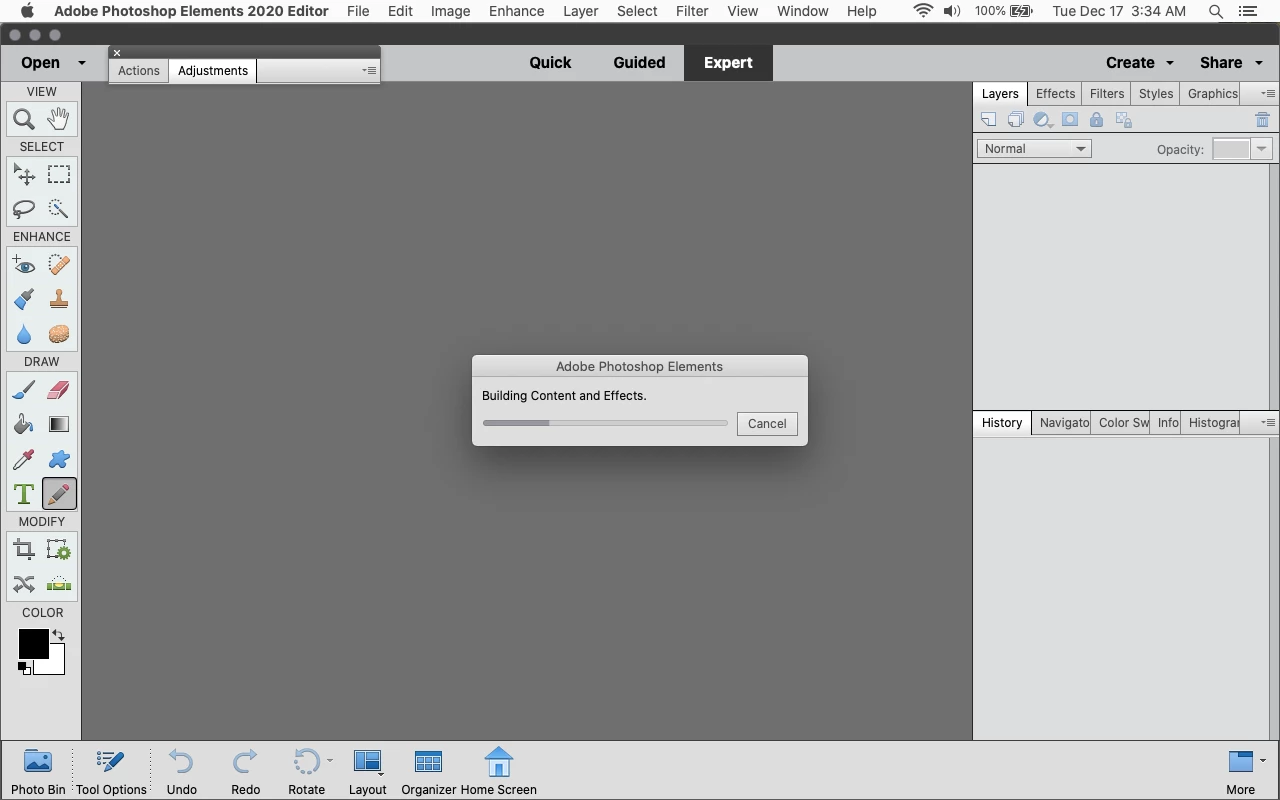Select the Eraser tool
1280x800 pixels.
pos(59,390)
